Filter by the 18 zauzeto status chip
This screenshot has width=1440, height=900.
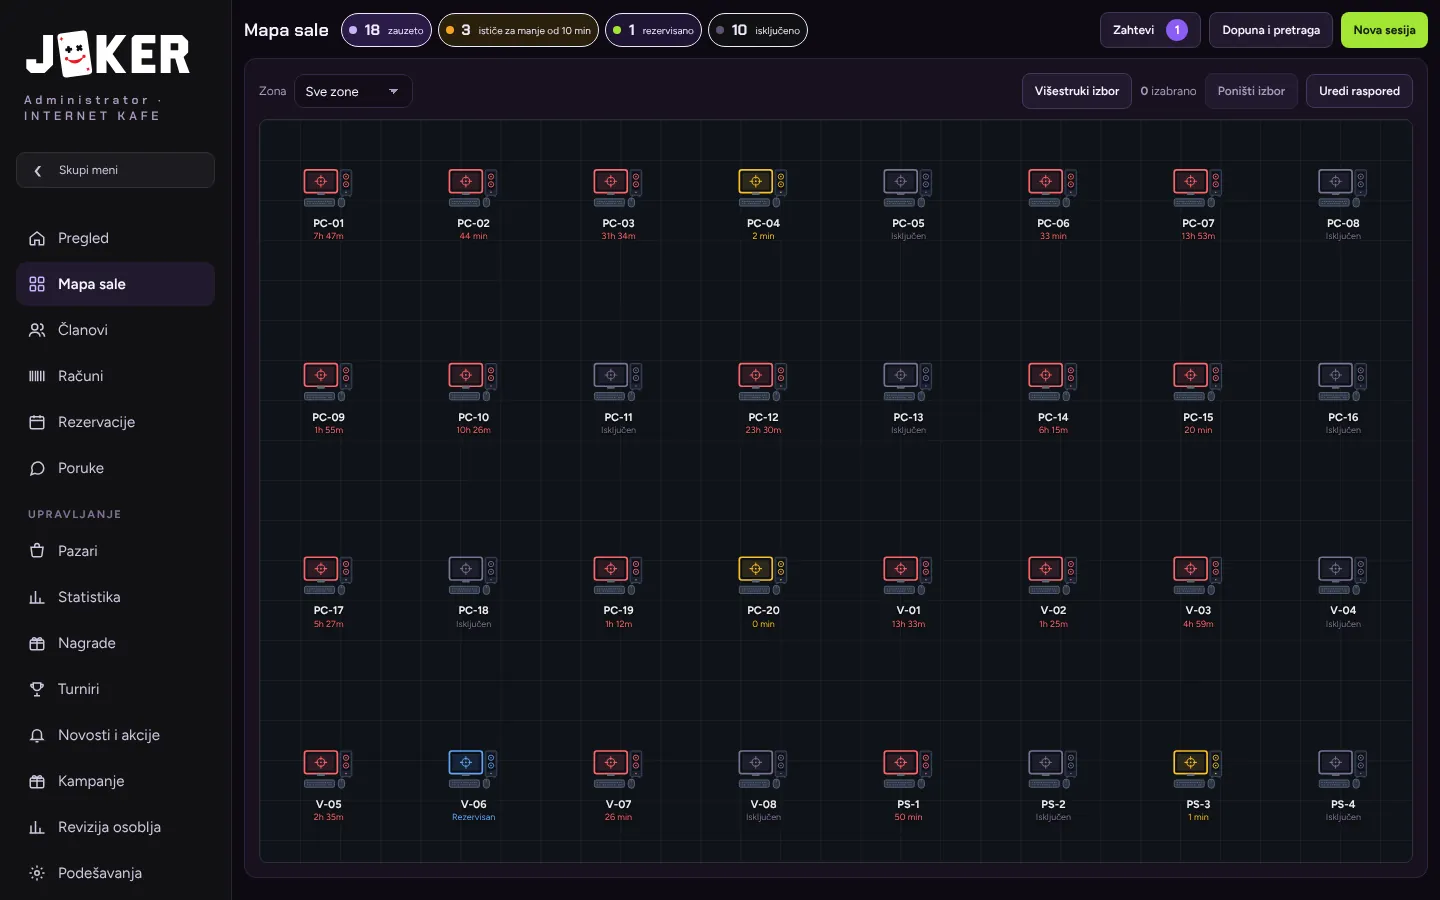coord(386,30)
